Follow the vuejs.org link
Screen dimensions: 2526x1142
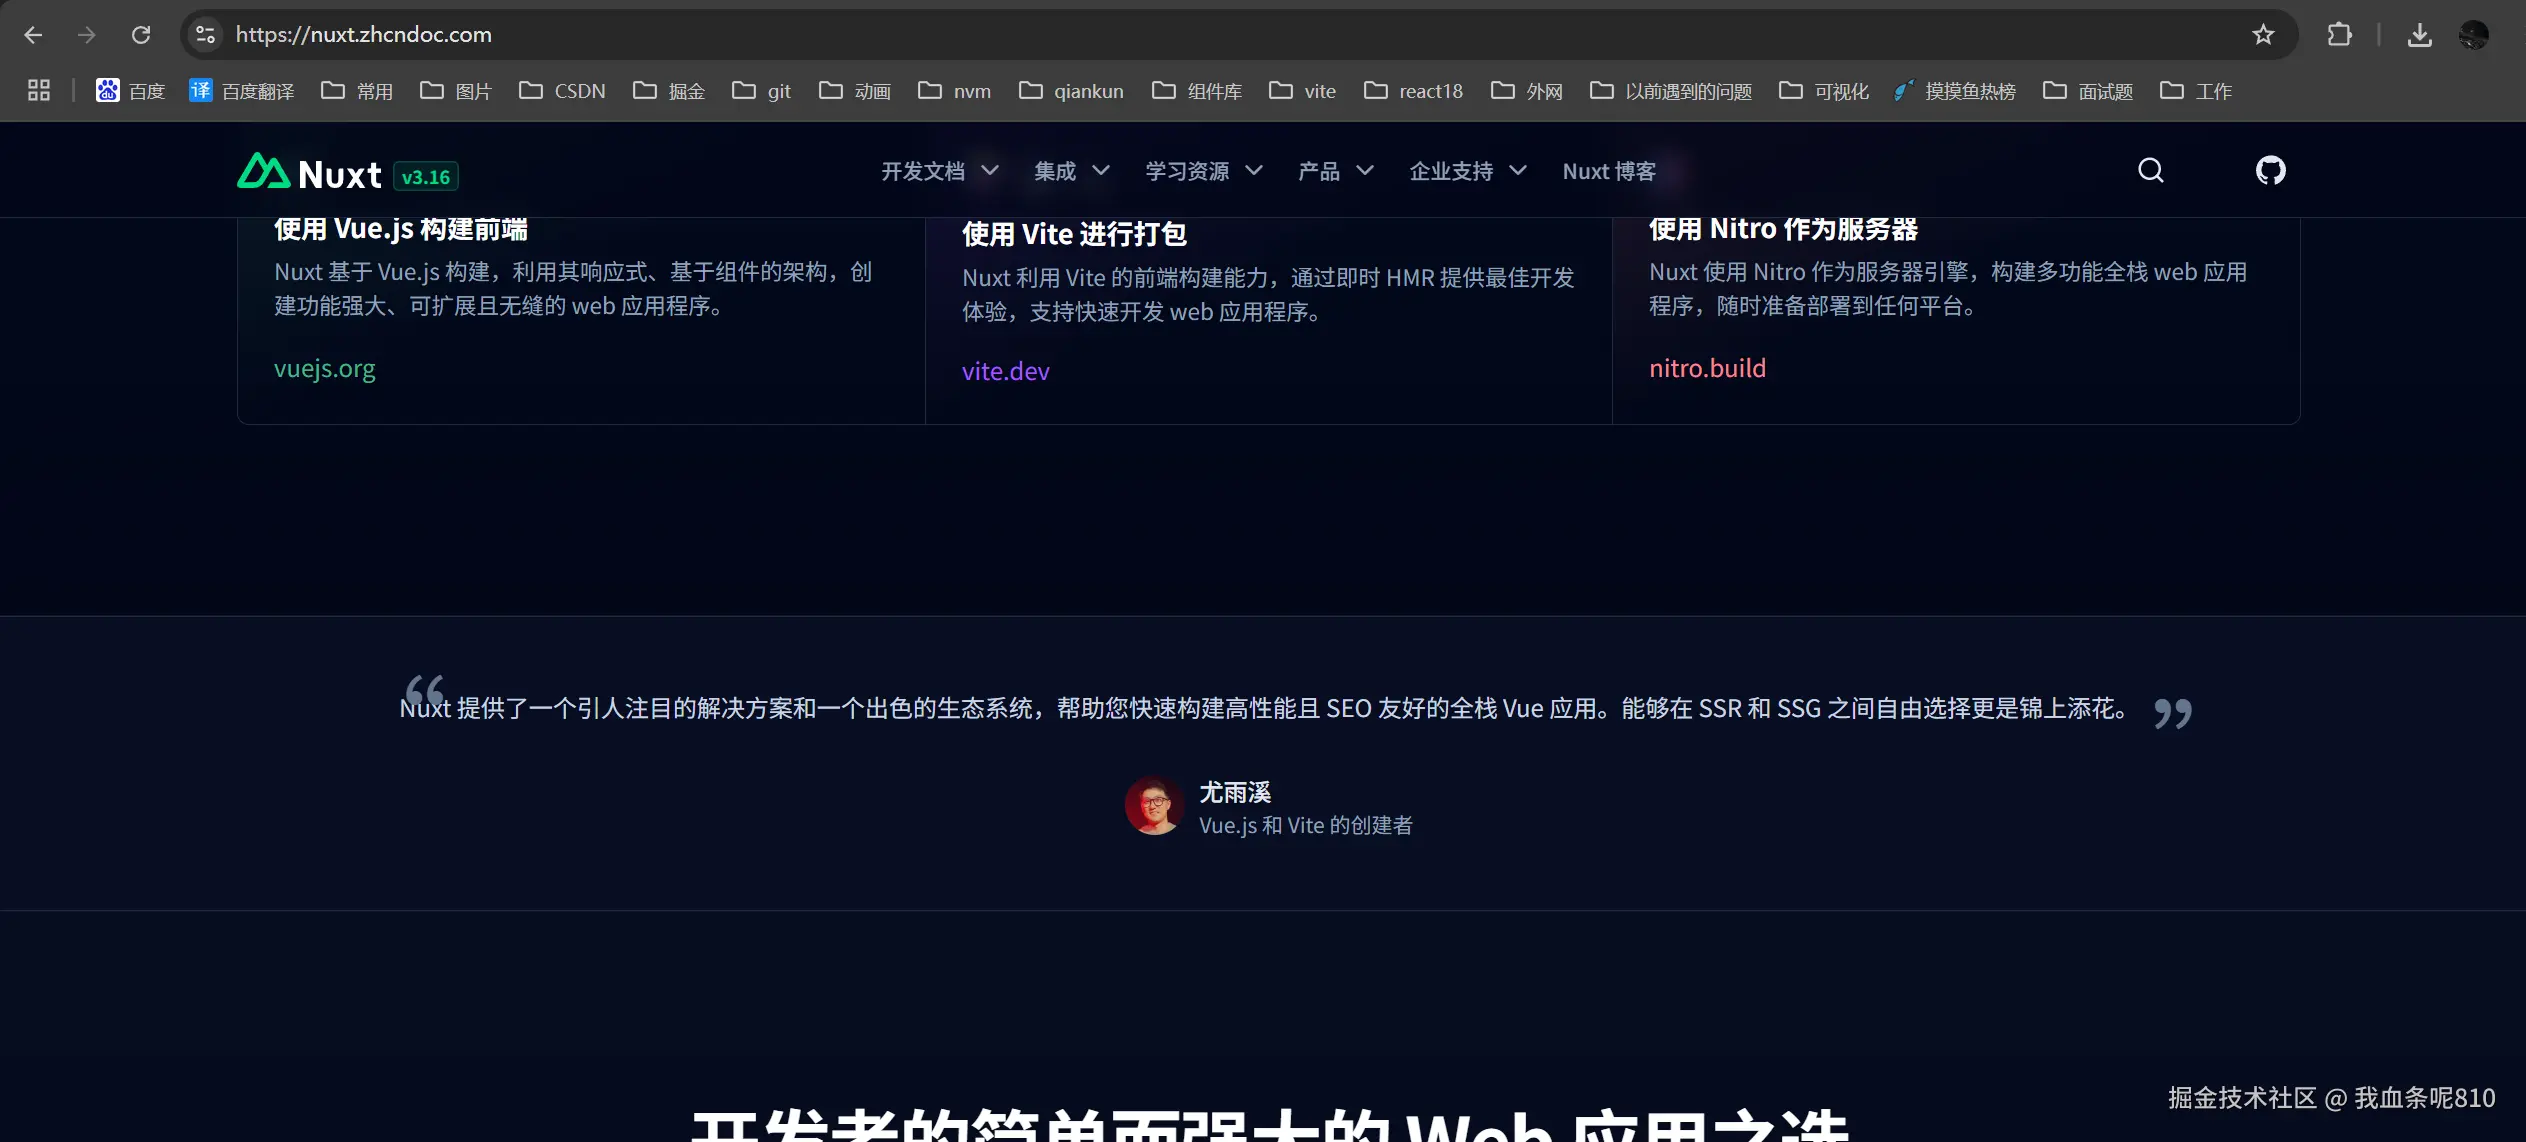pyautogui.click(x=325, y=368)
